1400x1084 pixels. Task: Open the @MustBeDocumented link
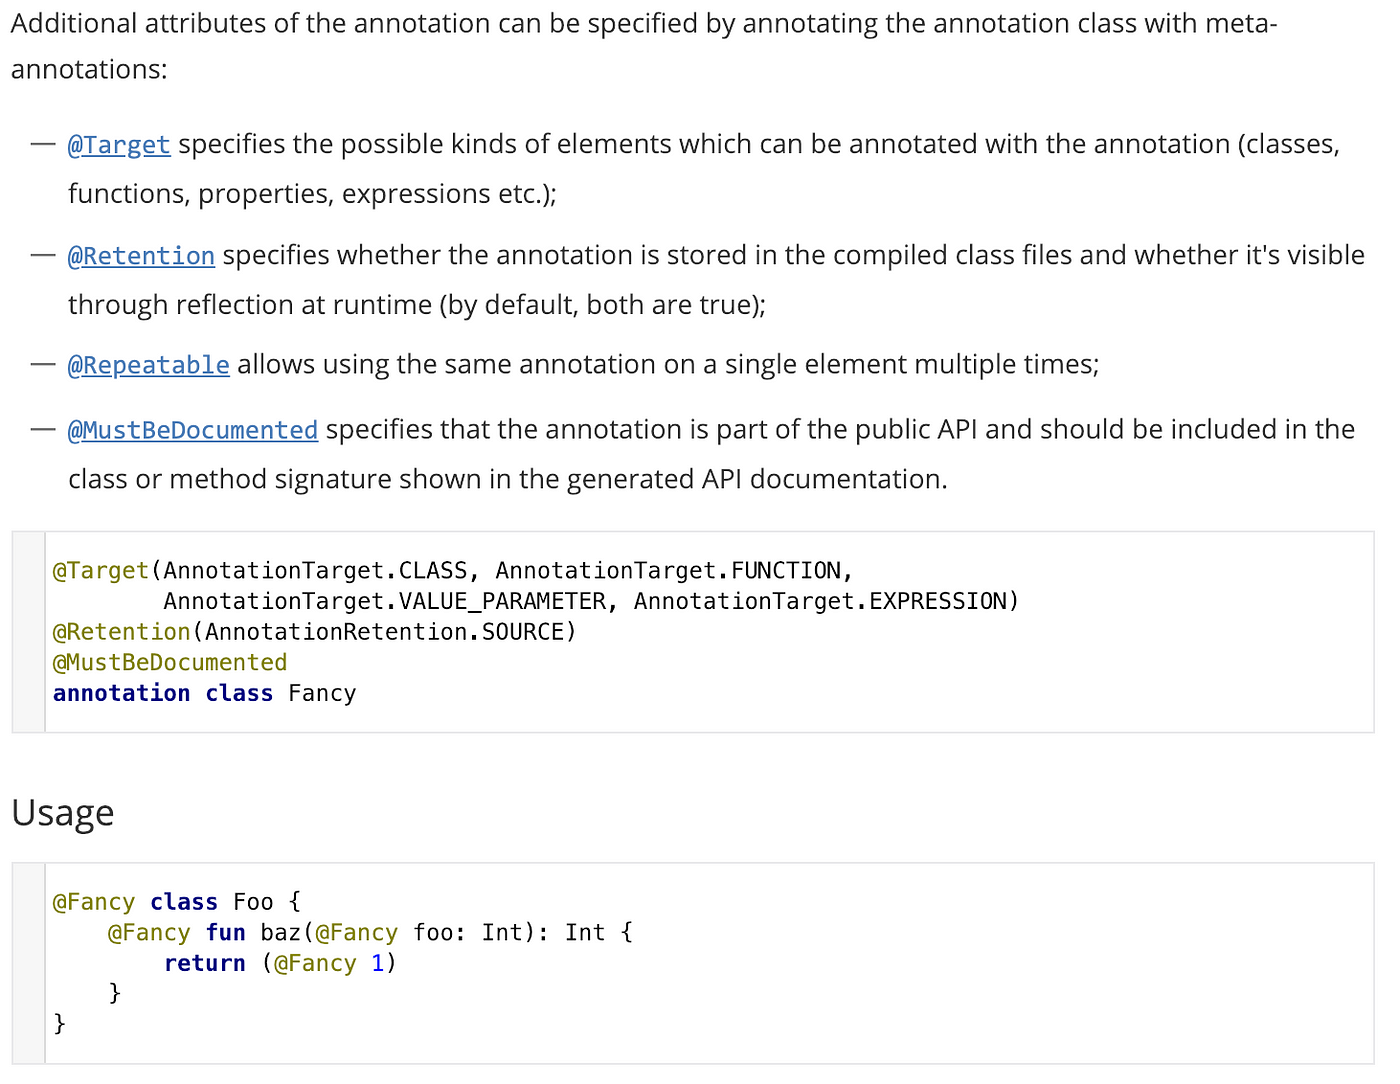coord(193,430)
